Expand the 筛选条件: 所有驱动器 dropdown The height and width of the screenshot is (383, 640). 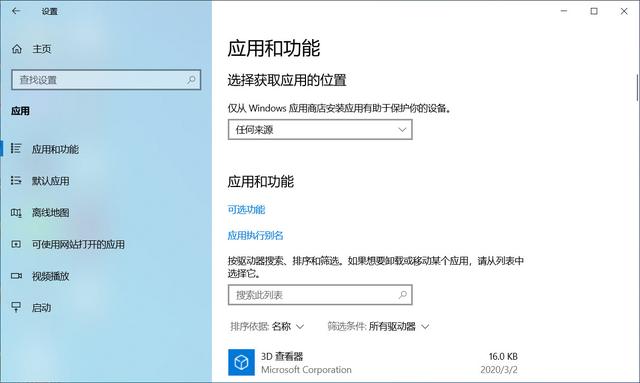tap(378, 326)
